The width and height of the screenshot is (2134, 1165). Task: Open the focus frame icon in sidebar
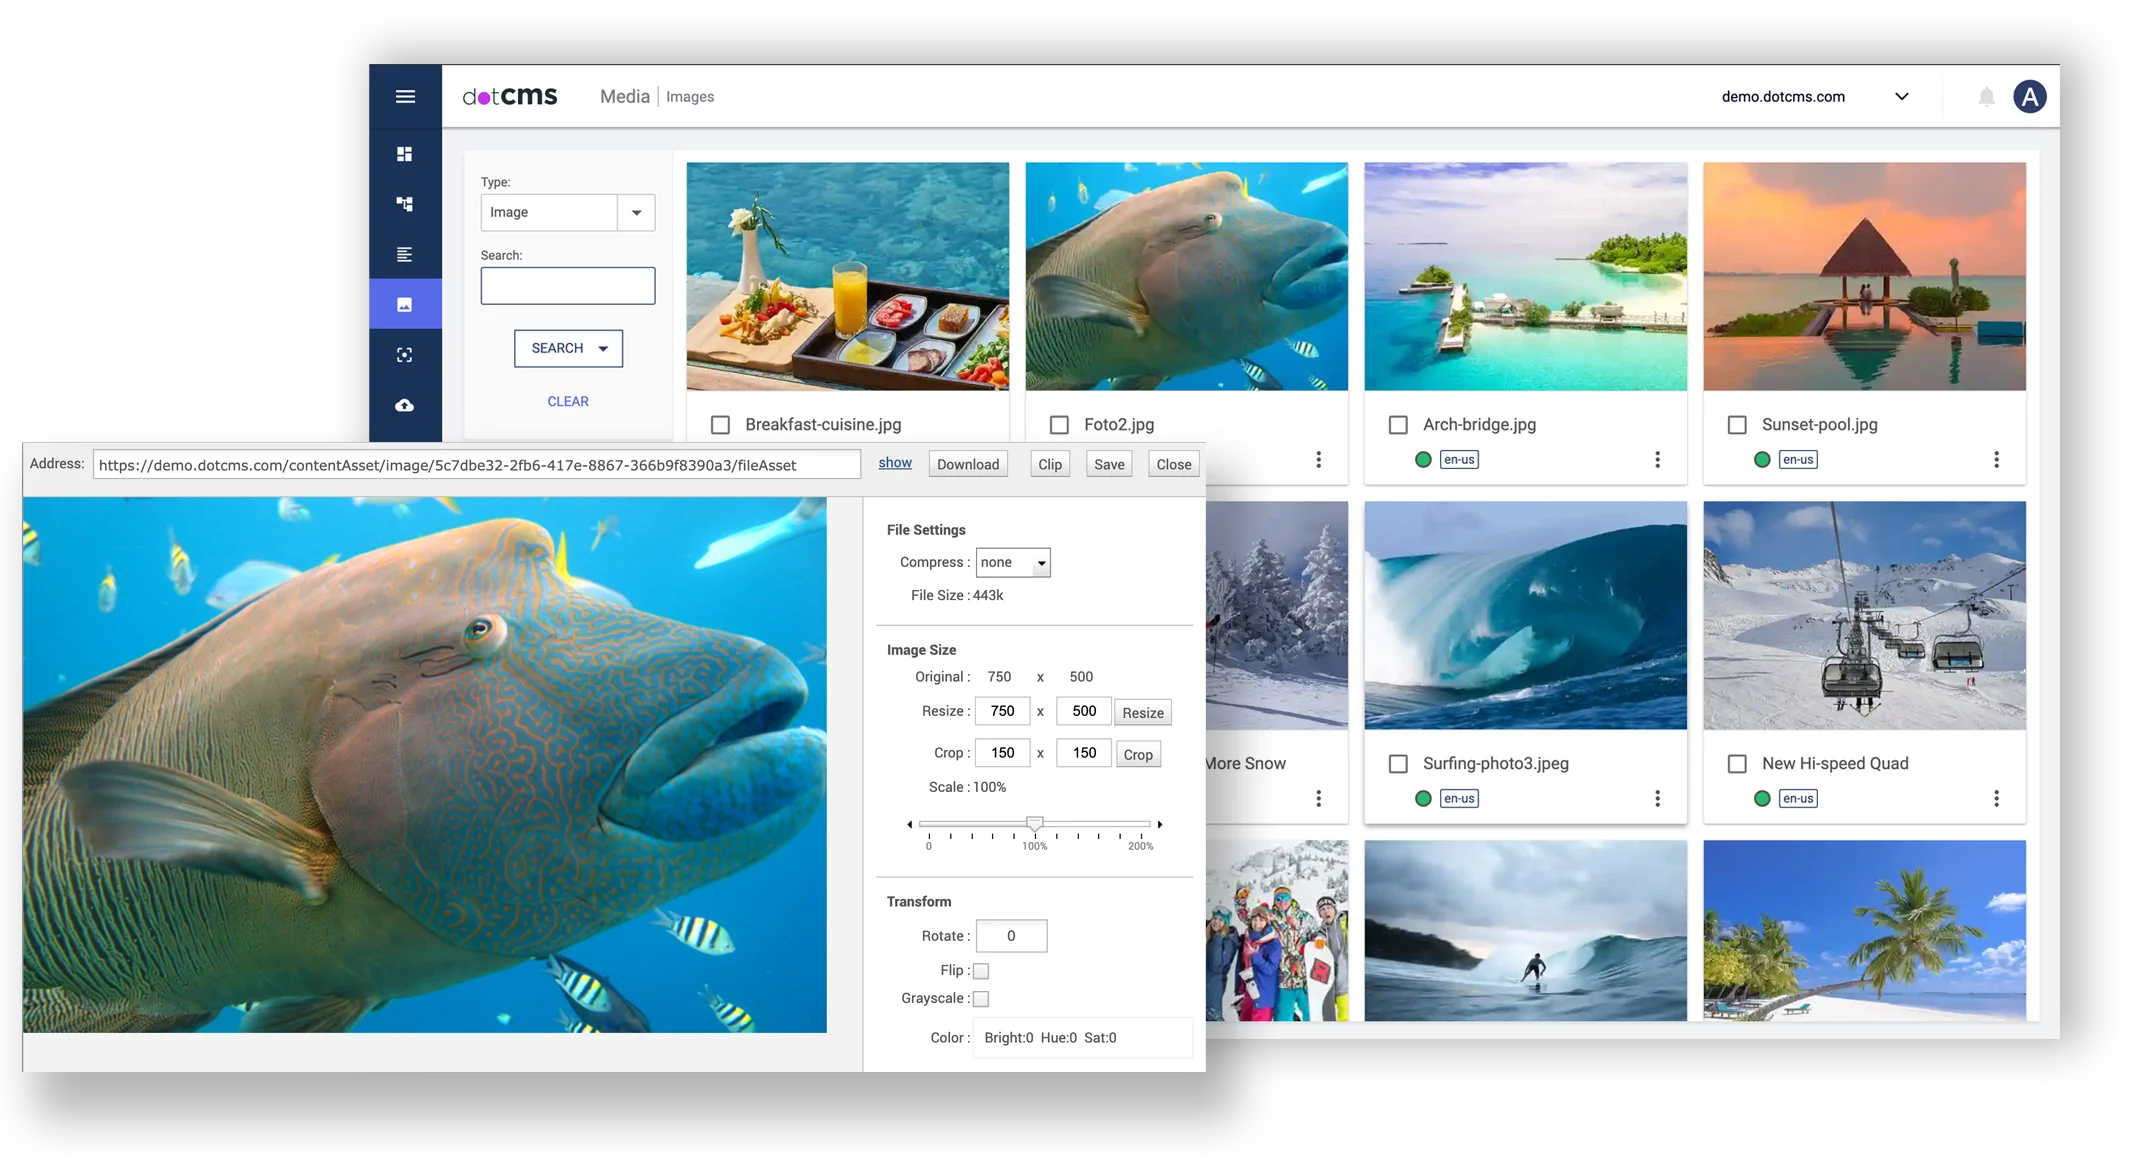[405, 355]
